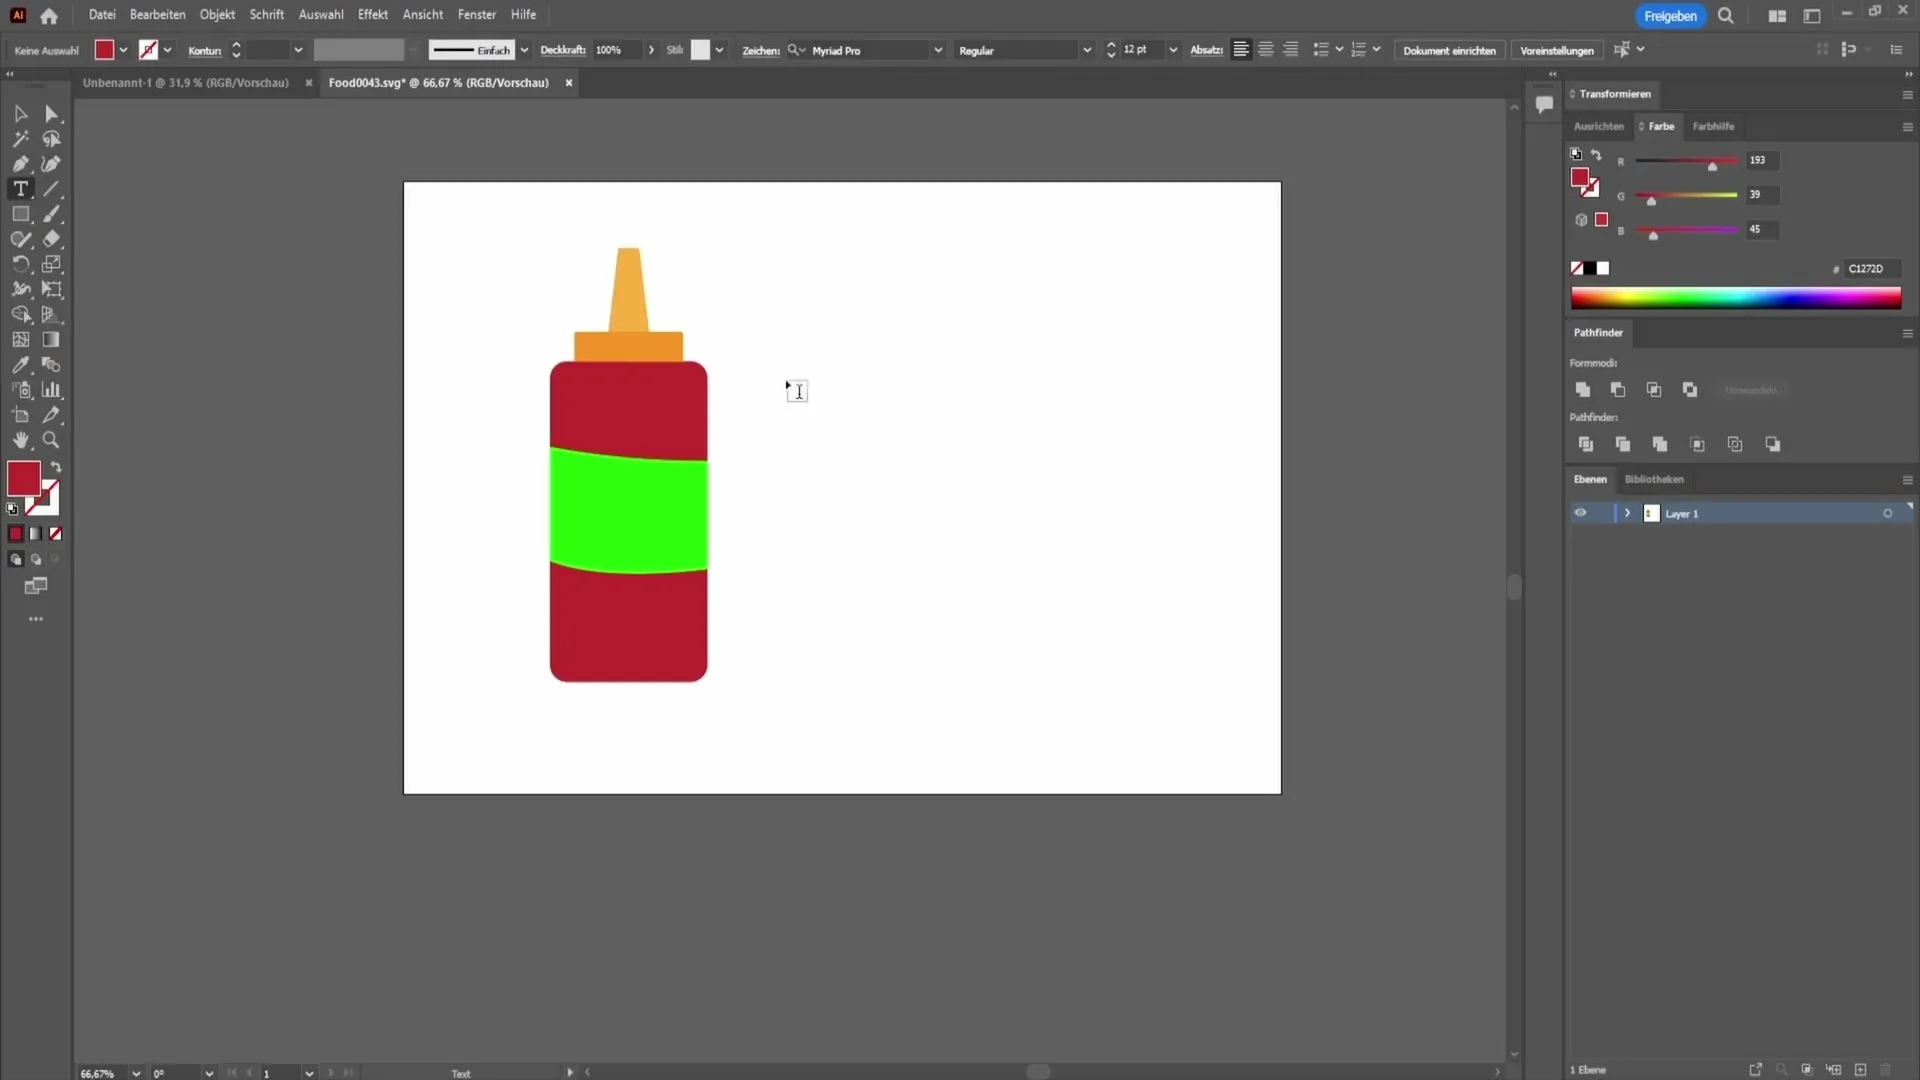
Task: Select the Hand tool
Action: coord(20,440)
